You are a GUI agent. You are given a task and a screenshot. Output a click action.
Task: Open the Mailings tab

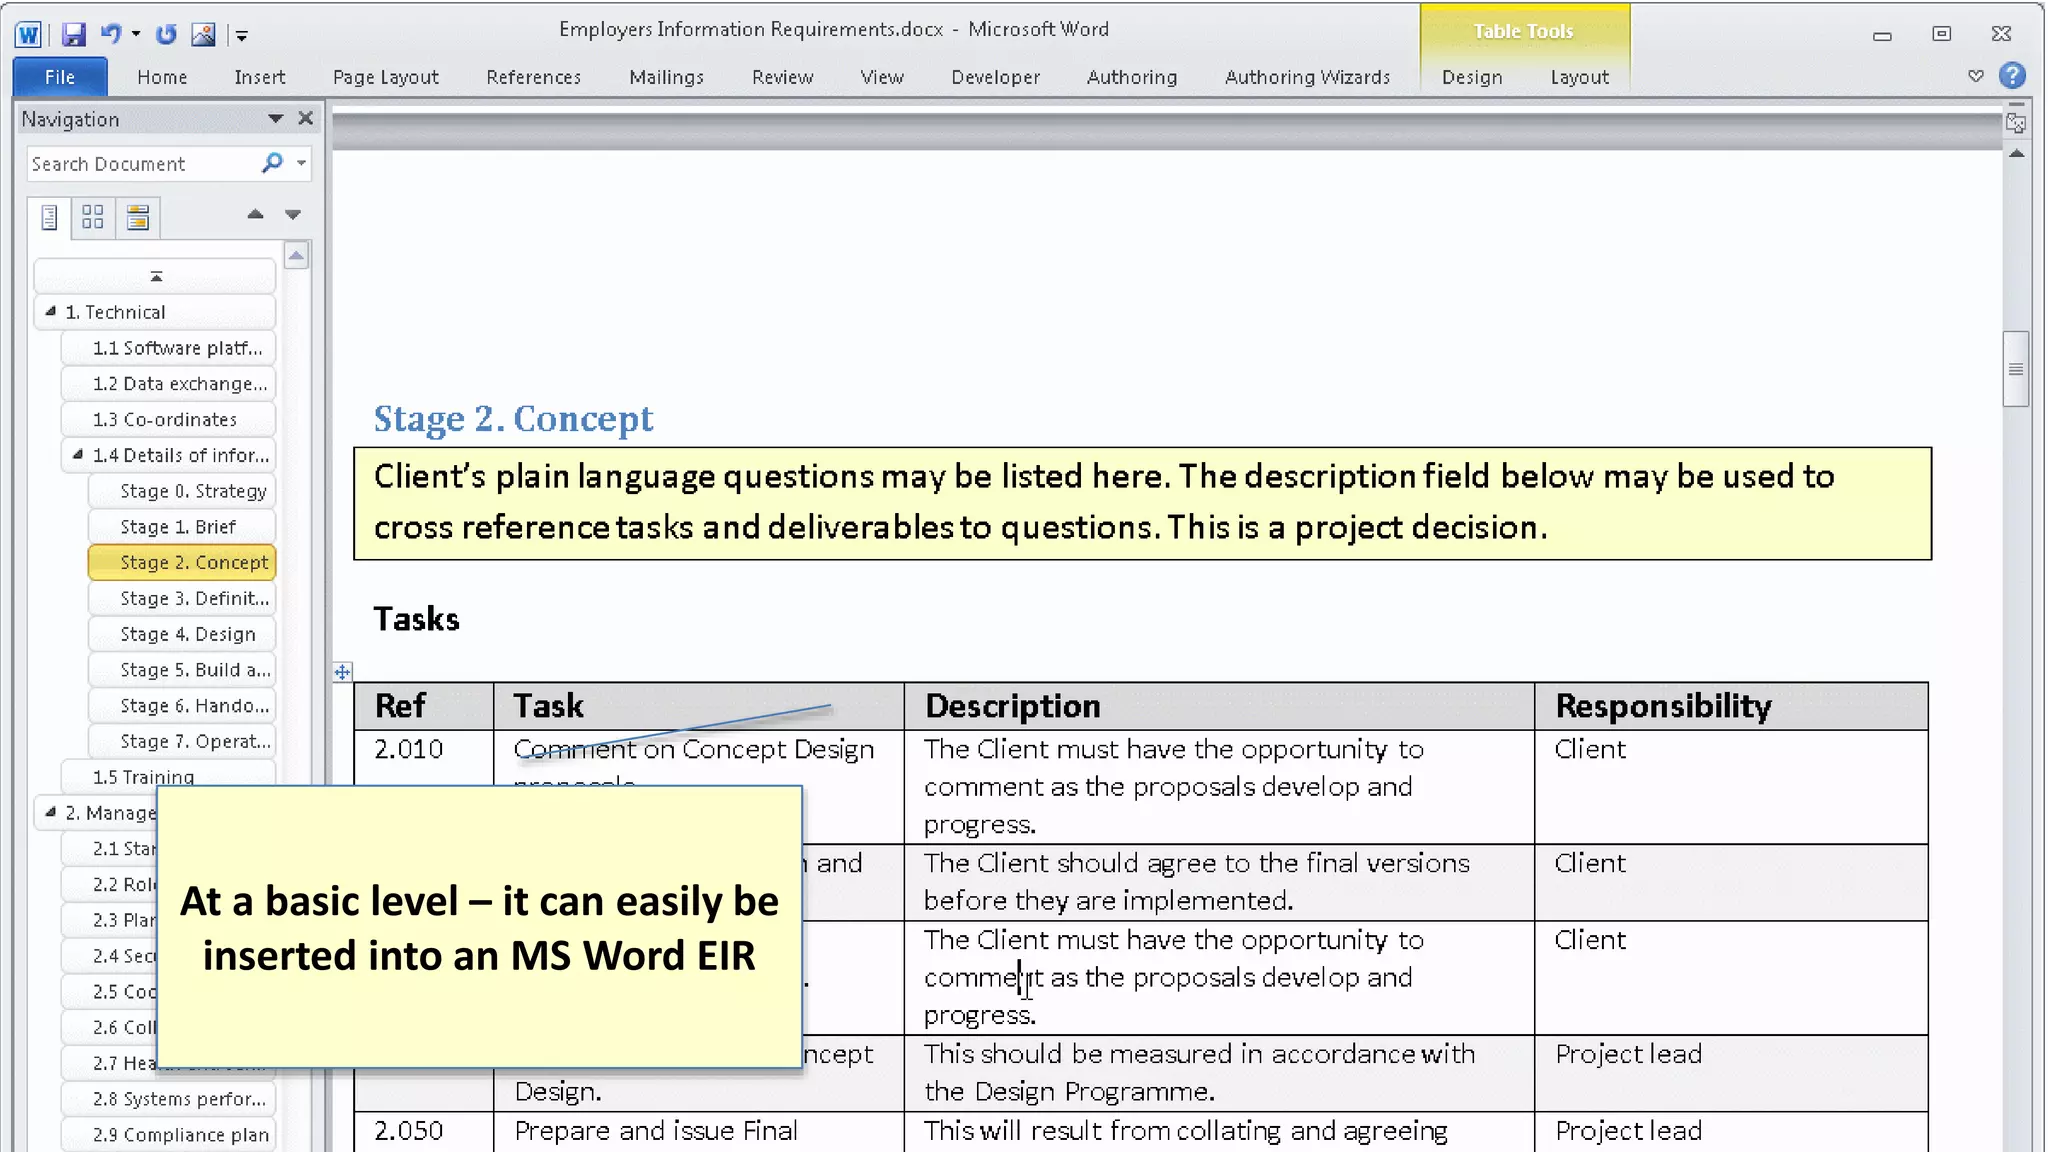[x=666, y=77]
